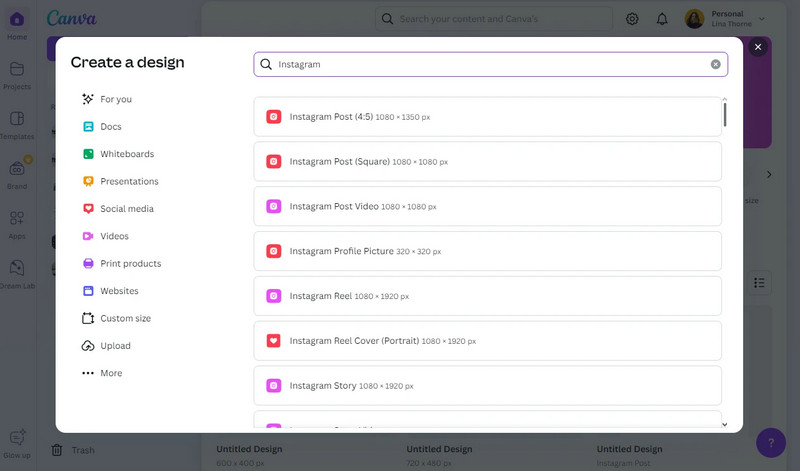Open the Settings gear icon
Screen dimensions: 800x471
click(632, 19)
